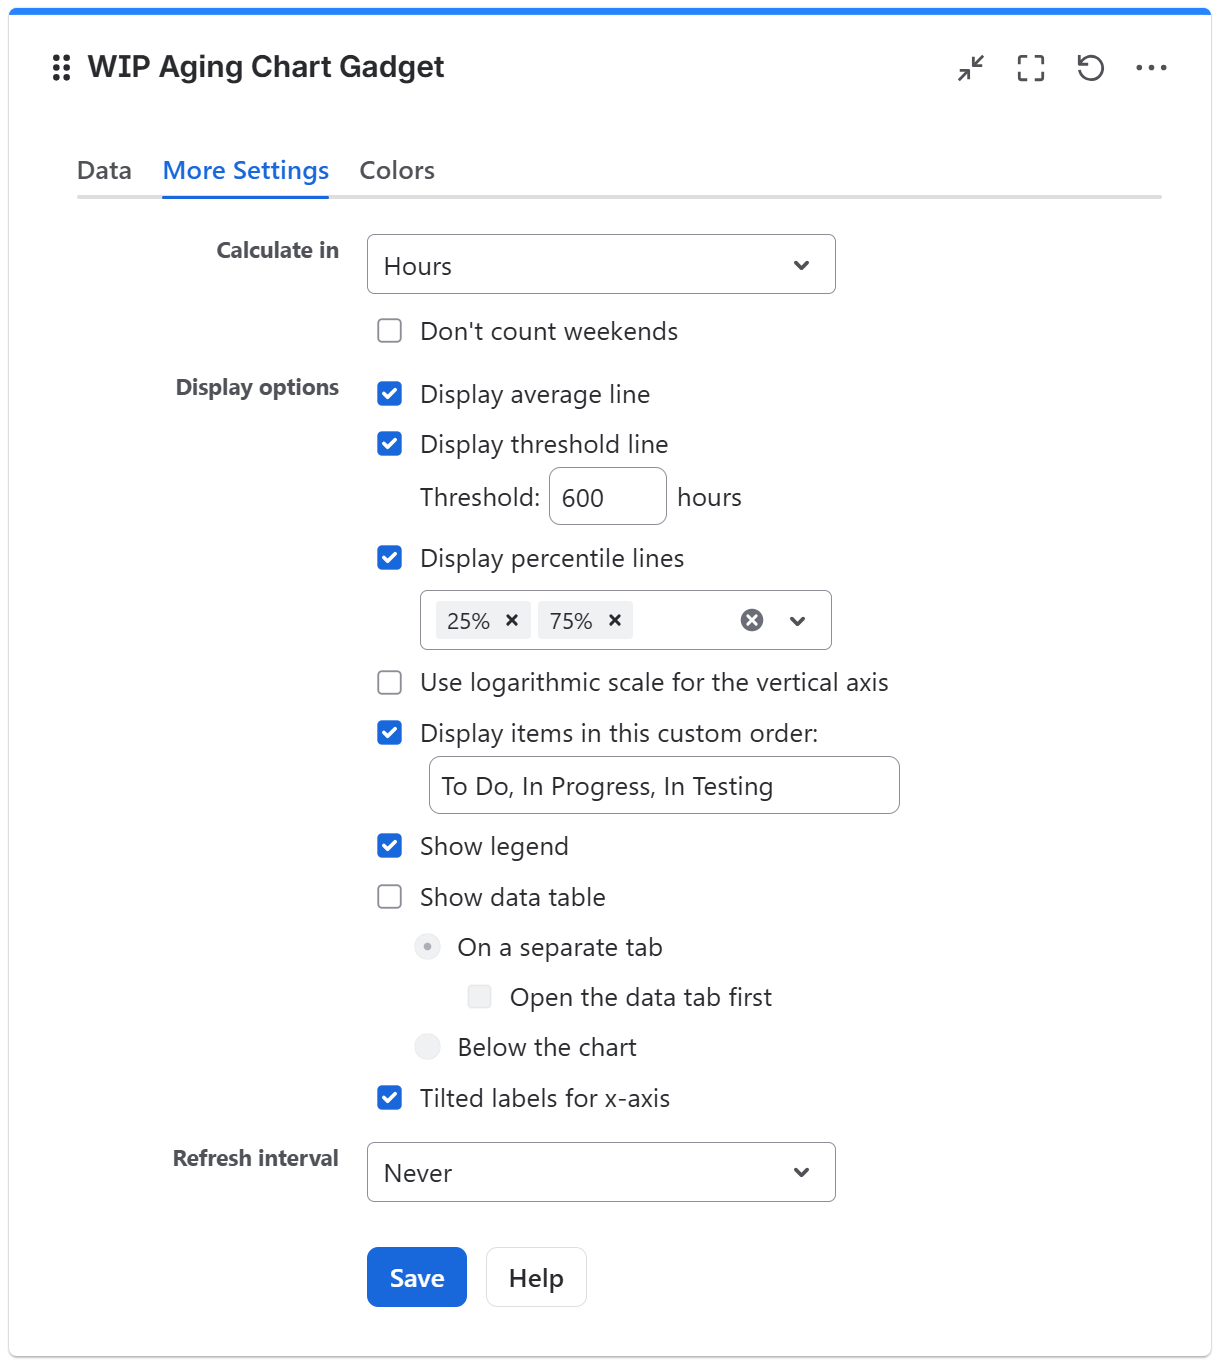Select the More Settings tab
The image size is (1219, 1365).
pos(246,170)
